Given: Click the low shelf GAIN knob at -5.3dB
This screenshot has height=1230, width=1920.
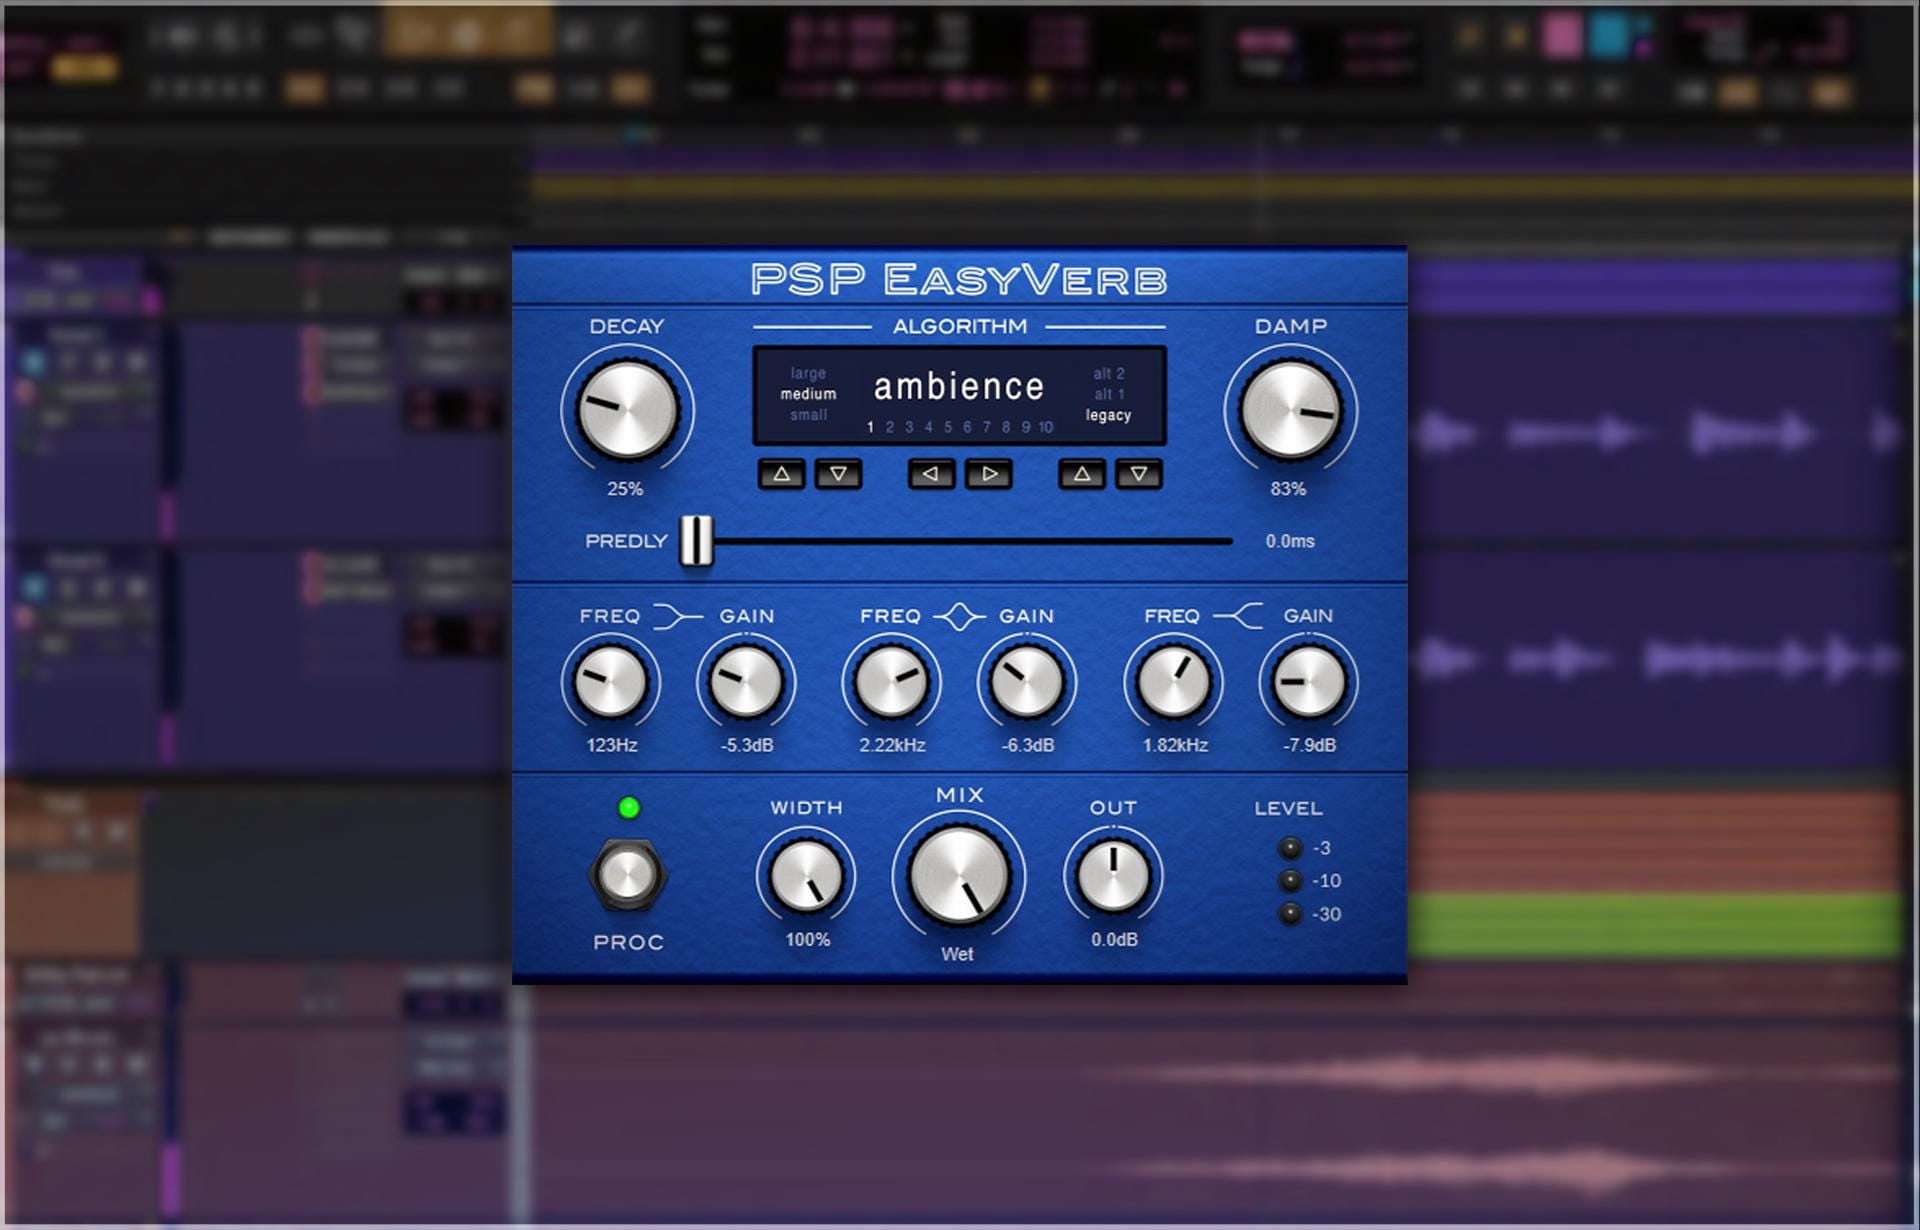Looking at the screenshot, I should click(746, 682).
